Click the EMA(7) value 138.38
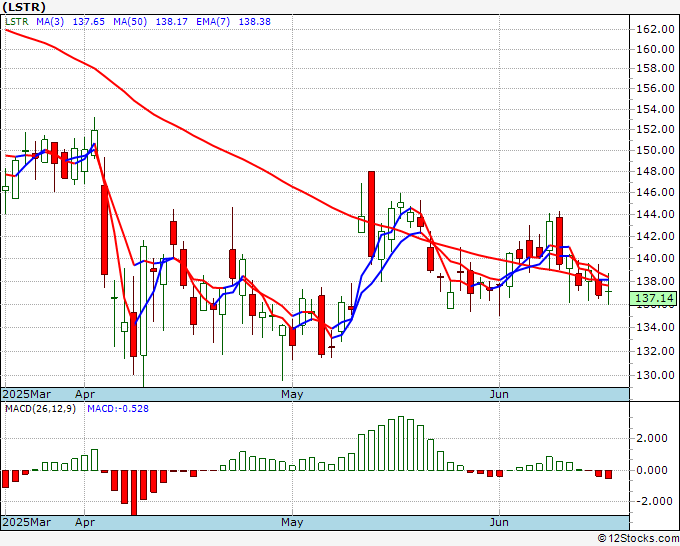 pyautogui.click(x=255, y=21)
